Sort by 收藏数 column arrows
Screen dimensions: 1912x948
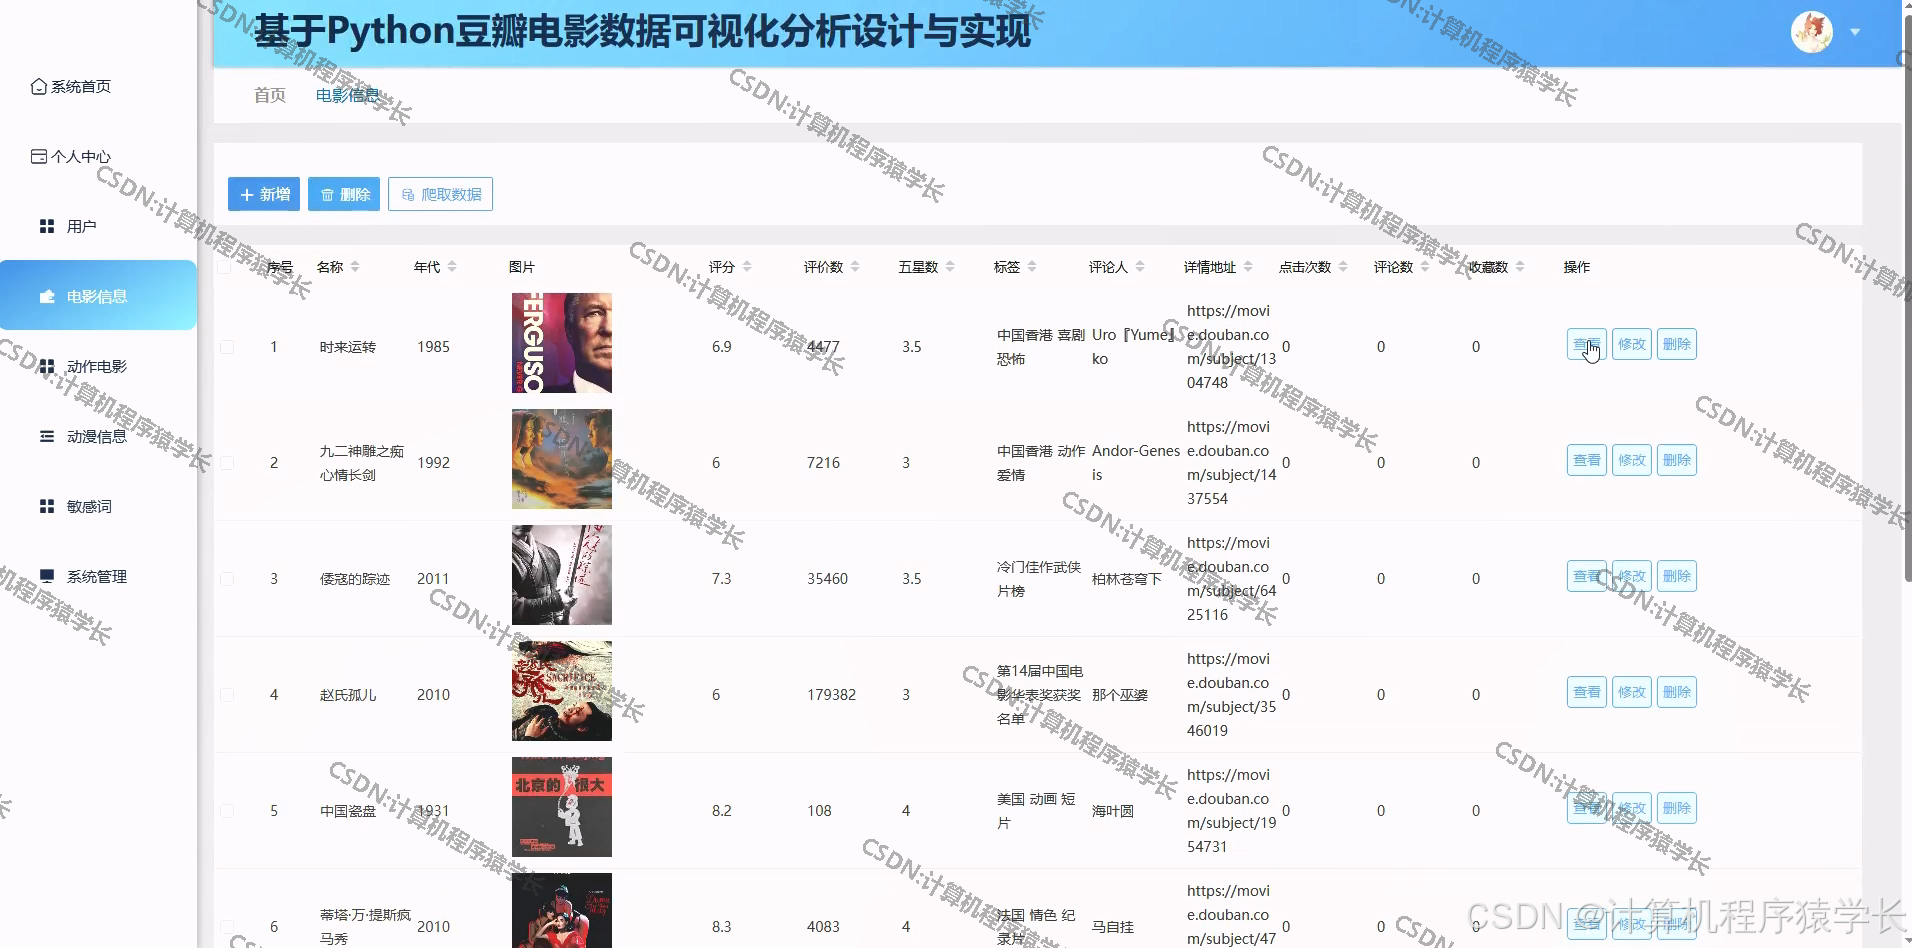pos(1520,267)
